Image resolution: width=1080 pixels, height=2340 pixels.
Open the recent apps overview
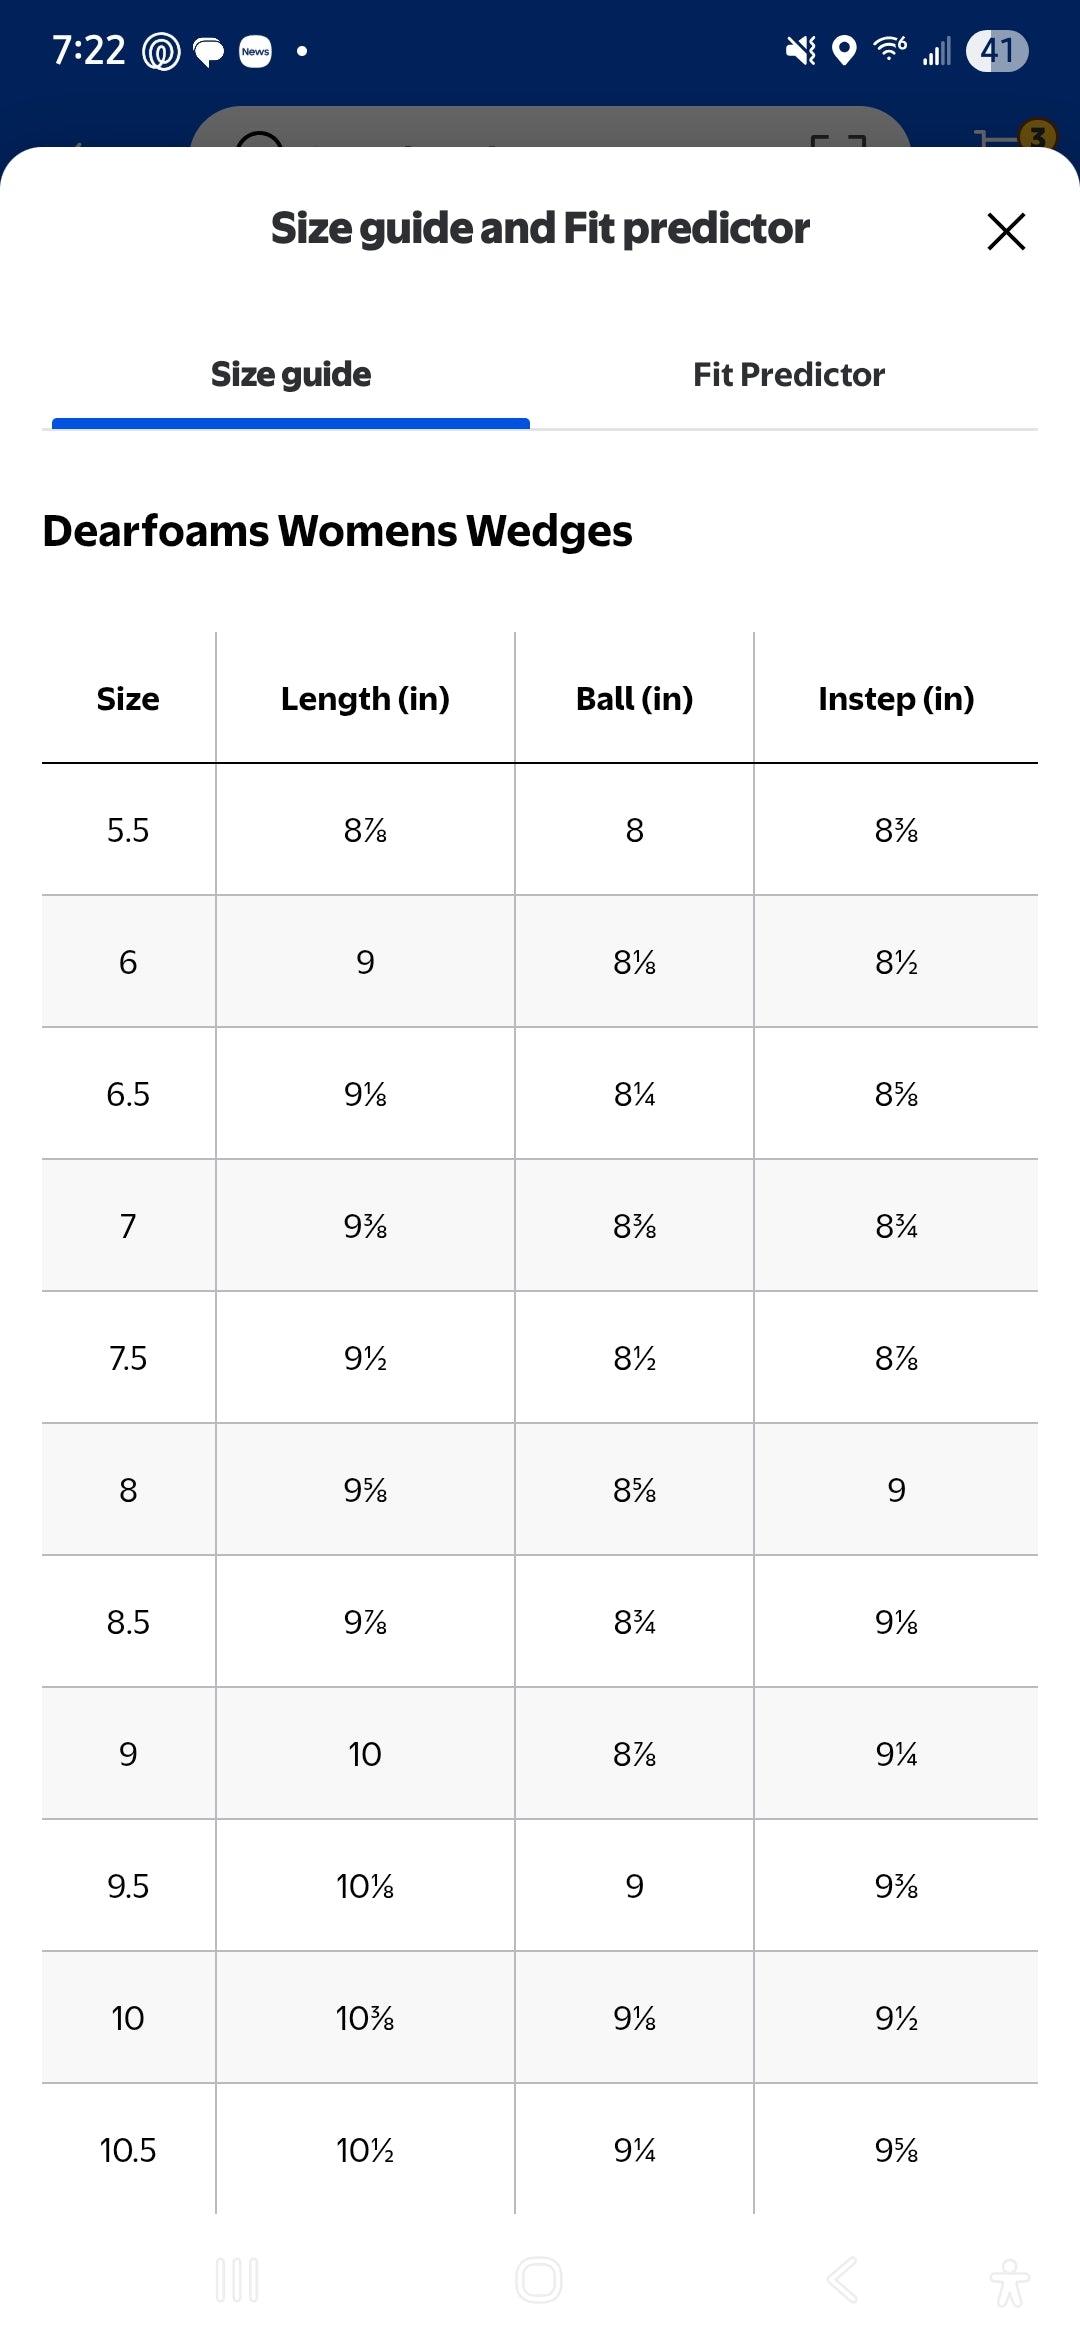coord(237,2280)
